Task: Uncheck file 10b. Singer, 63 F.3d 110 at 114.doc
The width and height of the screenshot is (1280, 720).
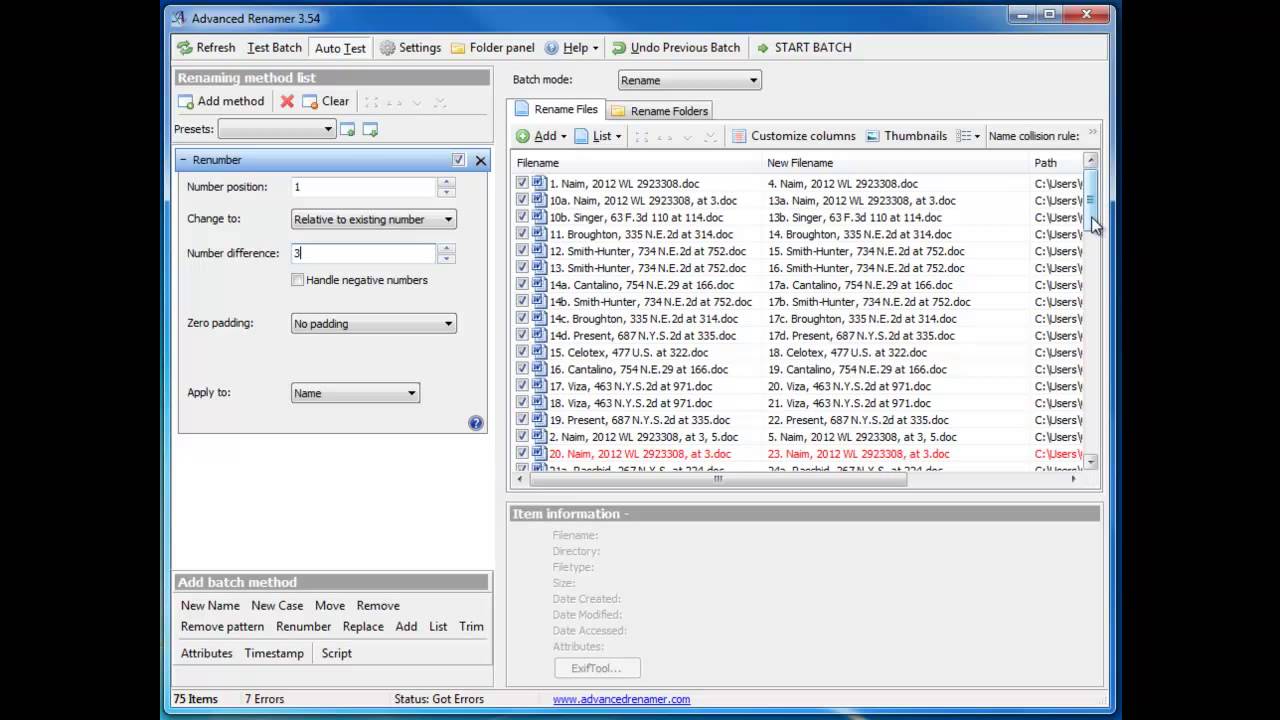Action: pos(522,217)
